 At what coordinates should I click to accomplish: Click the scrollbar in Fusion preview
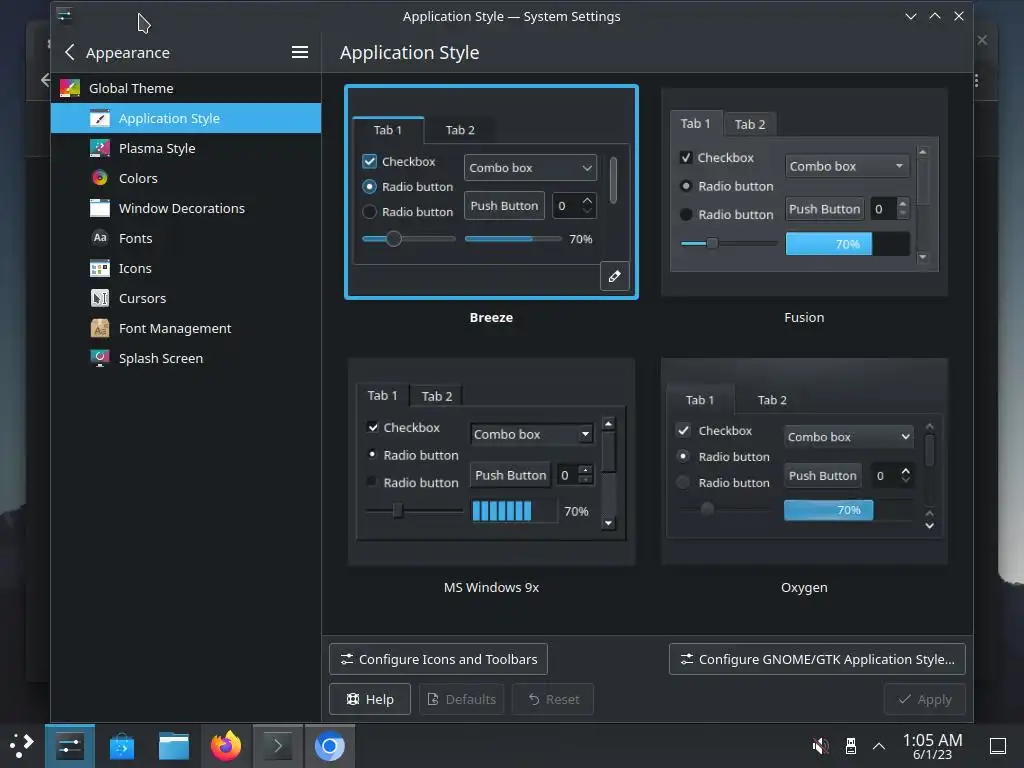click(923, 204)
